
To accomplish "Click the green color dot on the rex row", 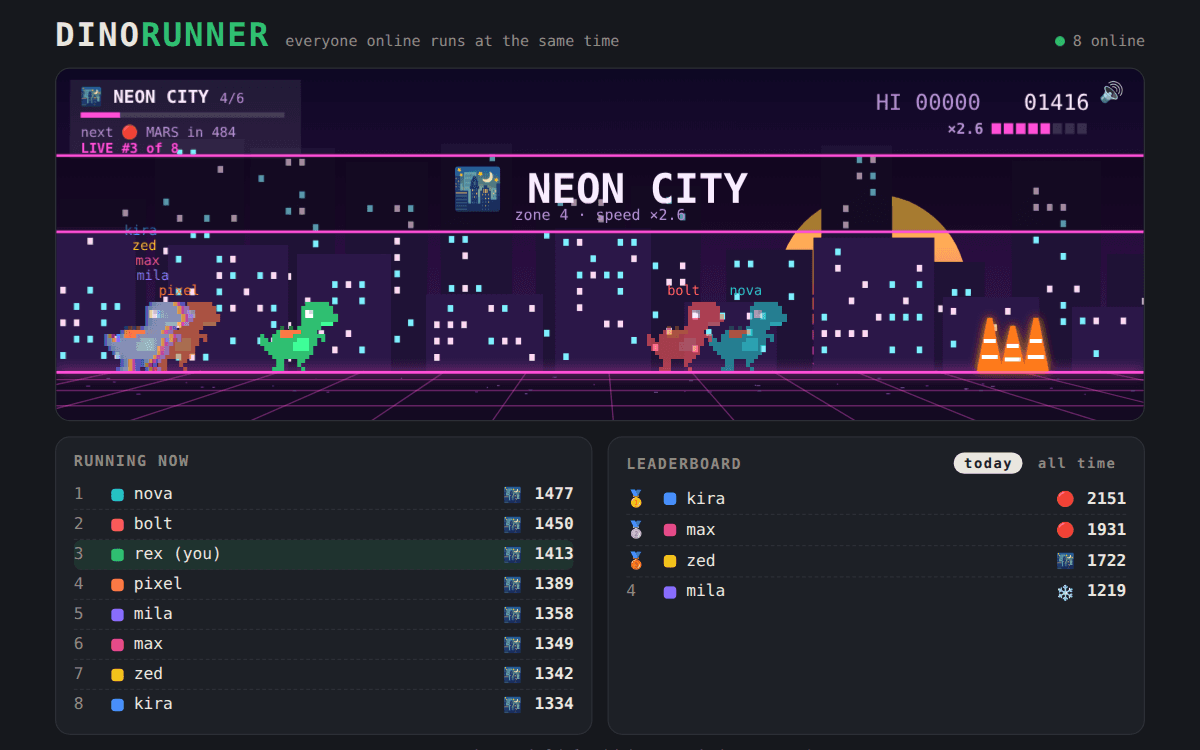I will coord(117,554).
